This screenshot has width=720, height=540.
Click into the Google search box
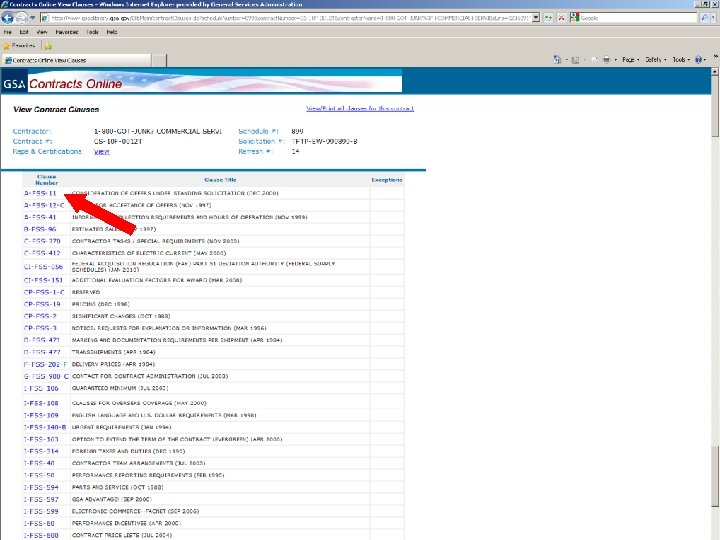tap(638, 18)
